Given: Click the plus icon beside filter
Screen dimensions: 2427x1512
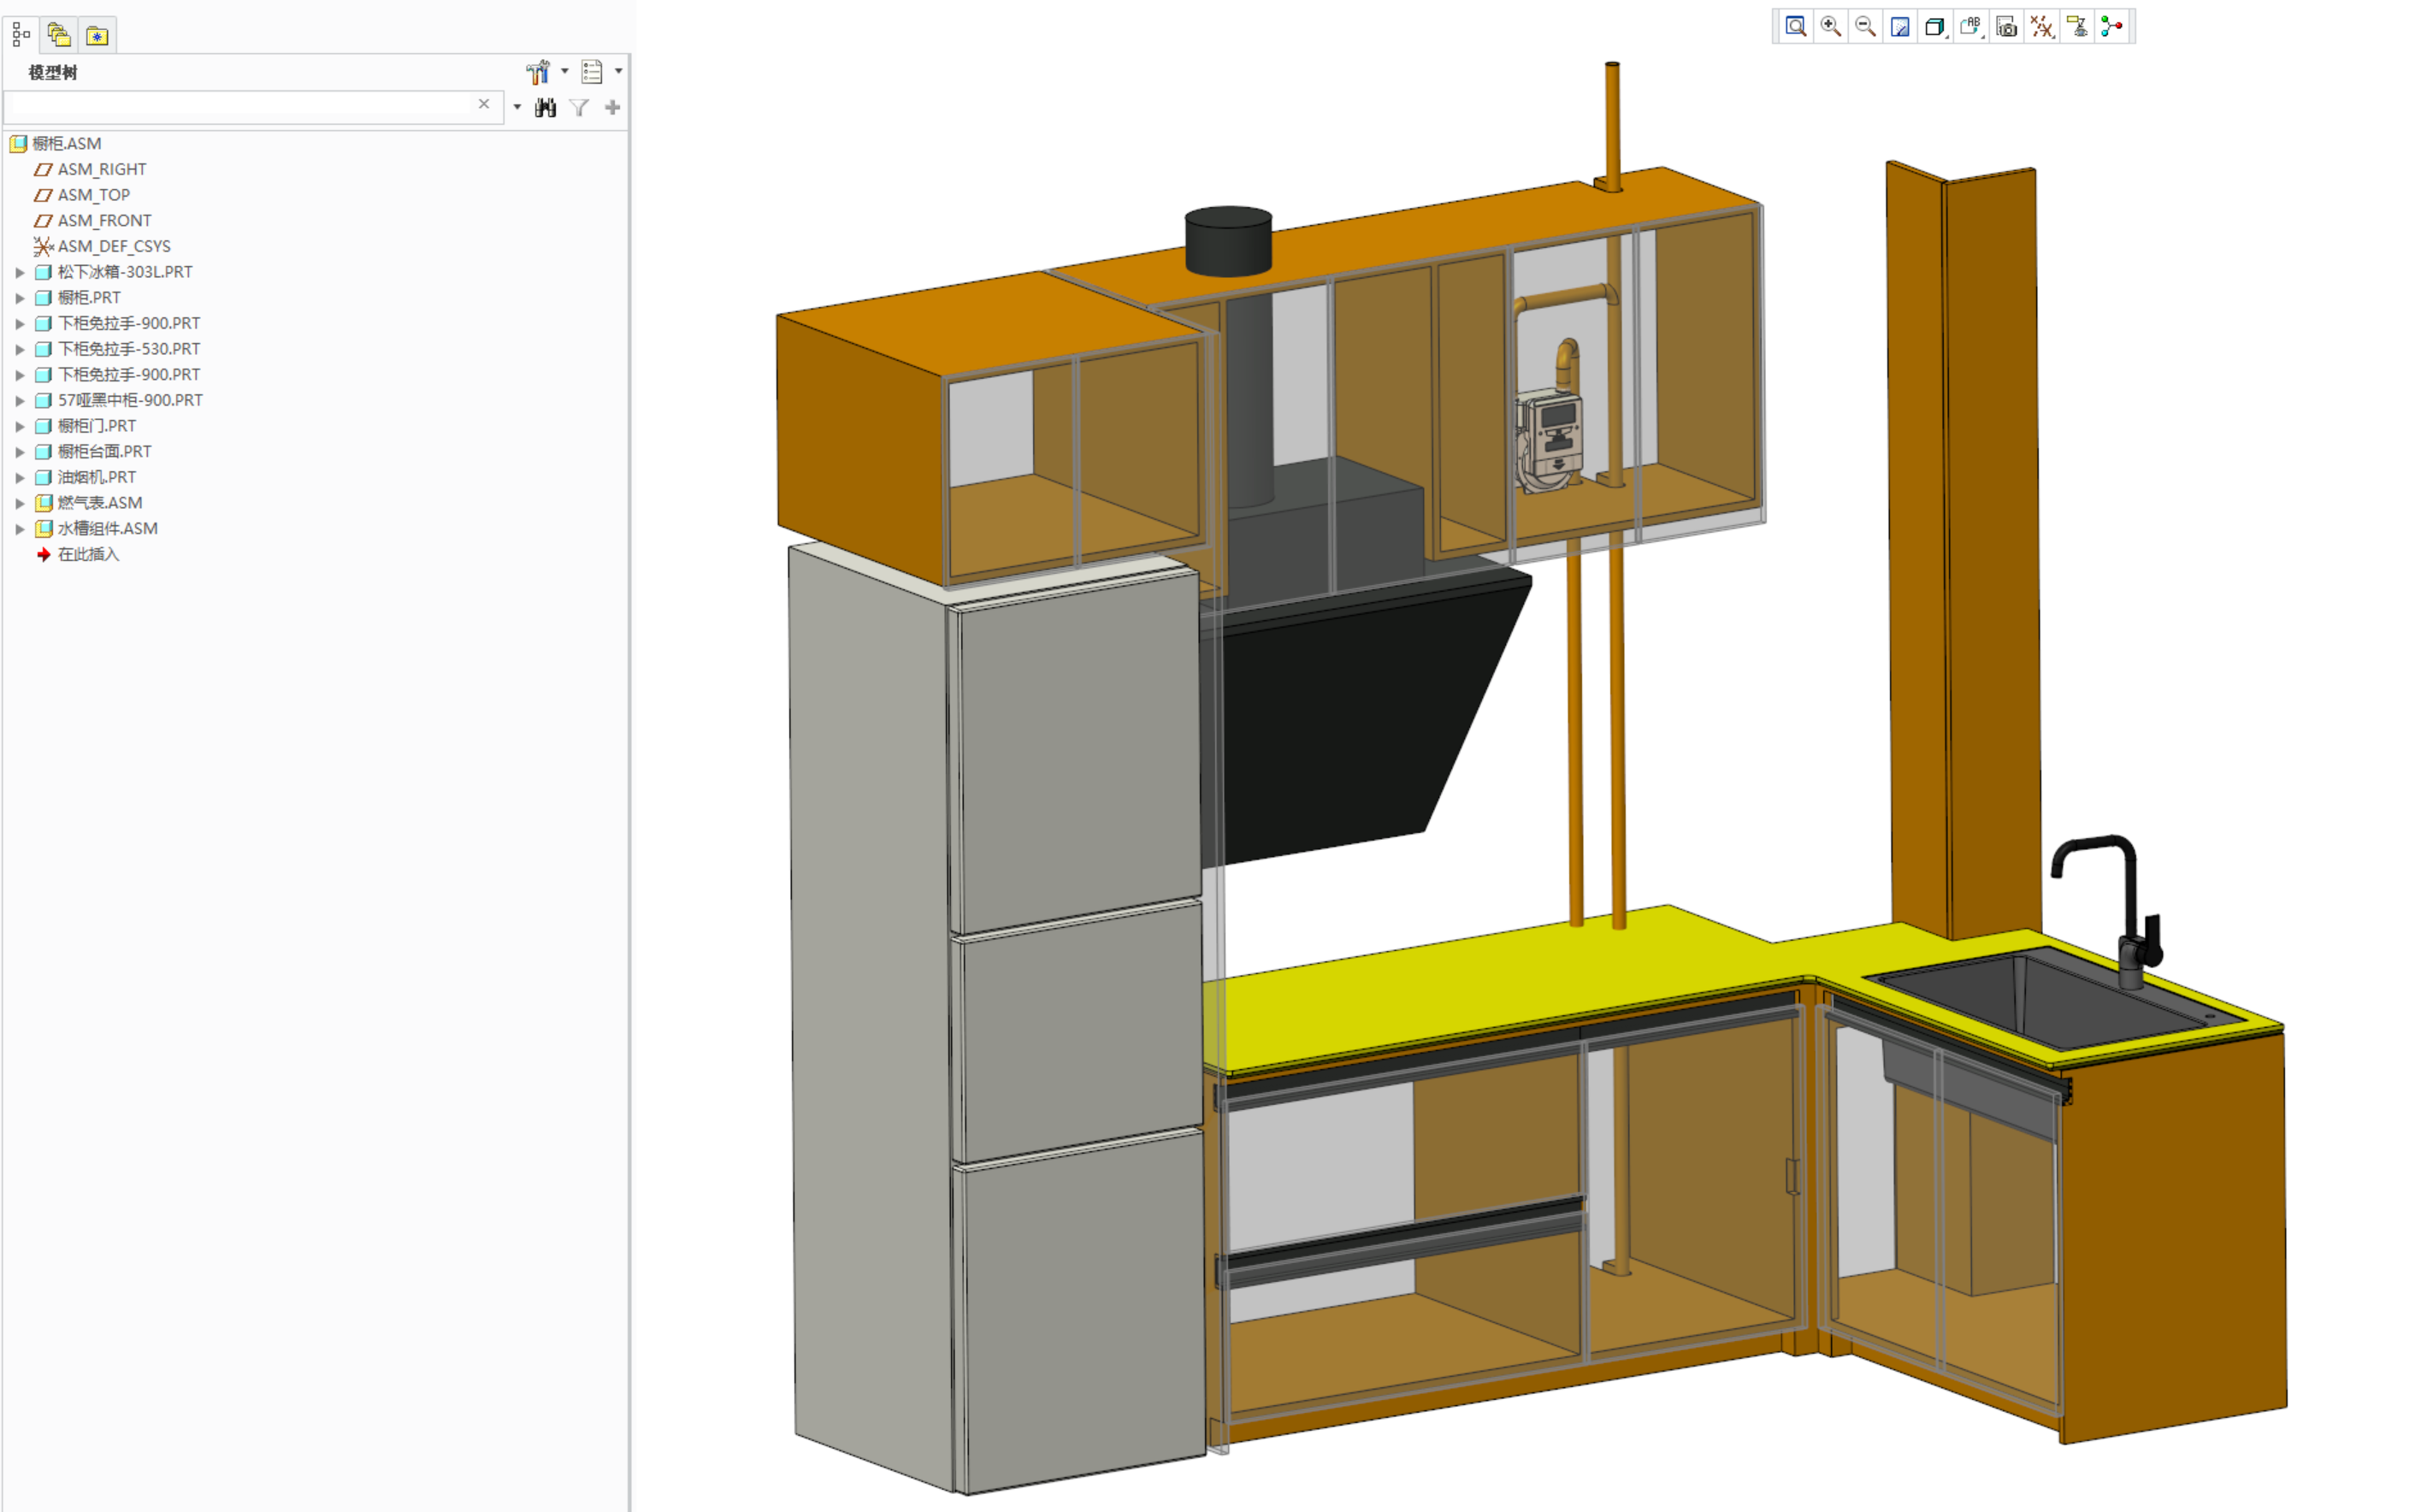Looking at the screenshot, I should [x=613, y=107].
